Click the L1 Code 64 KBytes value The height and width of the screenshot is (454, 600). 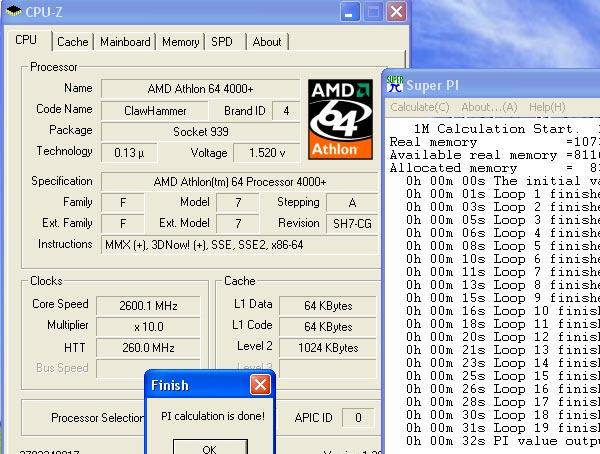(328, 327)
